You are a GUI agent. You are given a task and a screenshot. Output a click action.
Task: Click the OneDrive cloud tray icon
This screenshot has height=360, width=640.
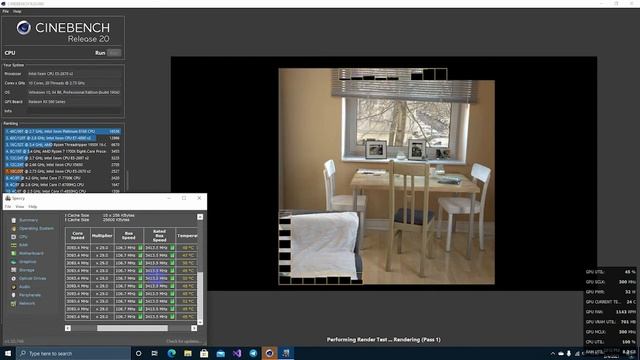pos(561,353)
